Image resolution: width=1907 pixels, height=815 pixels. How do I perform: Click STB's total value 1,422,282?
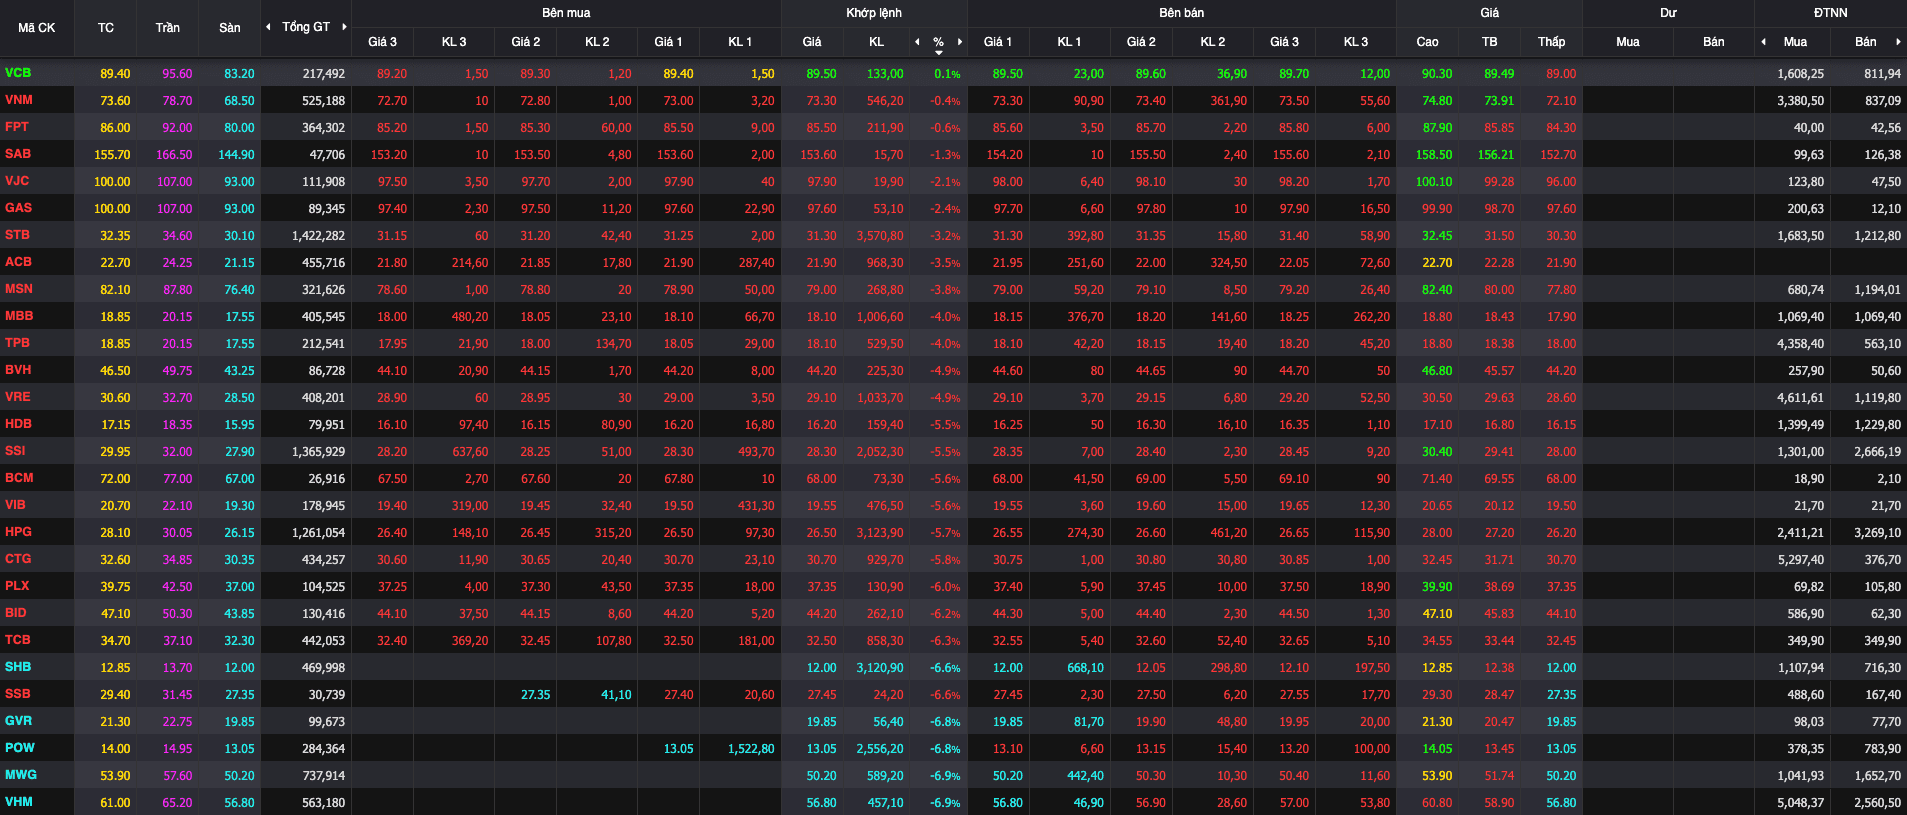tap(319, 236)
